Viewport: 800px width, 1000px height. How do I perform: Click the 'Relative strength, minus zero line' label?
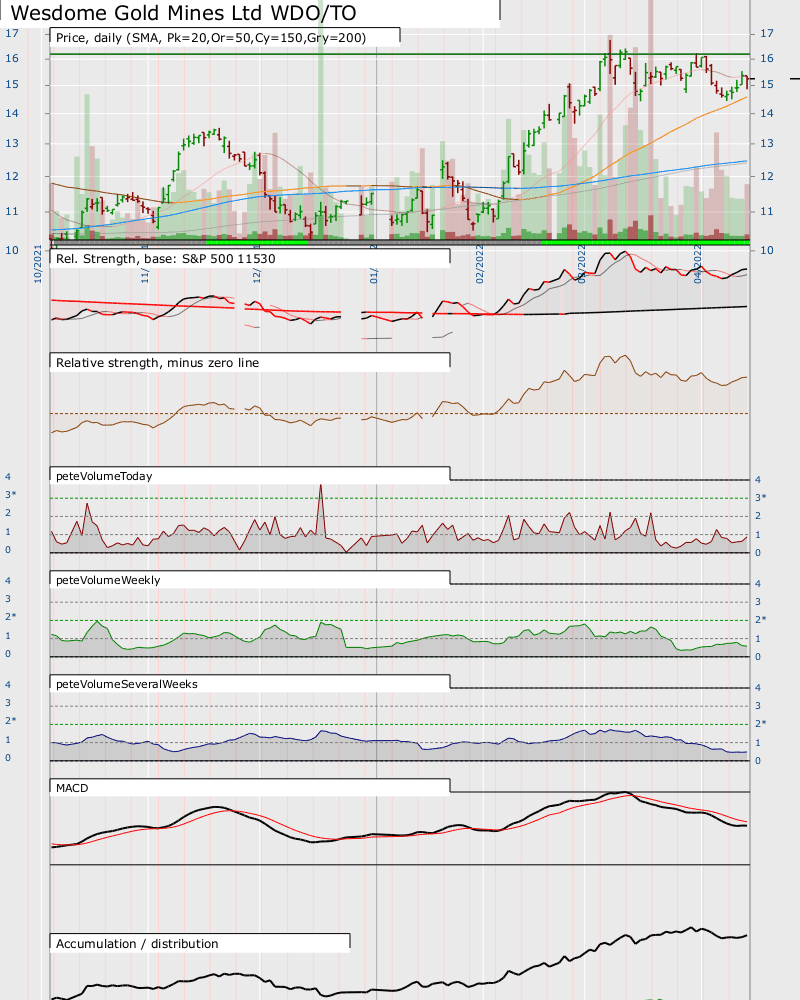pyautogui.click(x=158, y=363)
